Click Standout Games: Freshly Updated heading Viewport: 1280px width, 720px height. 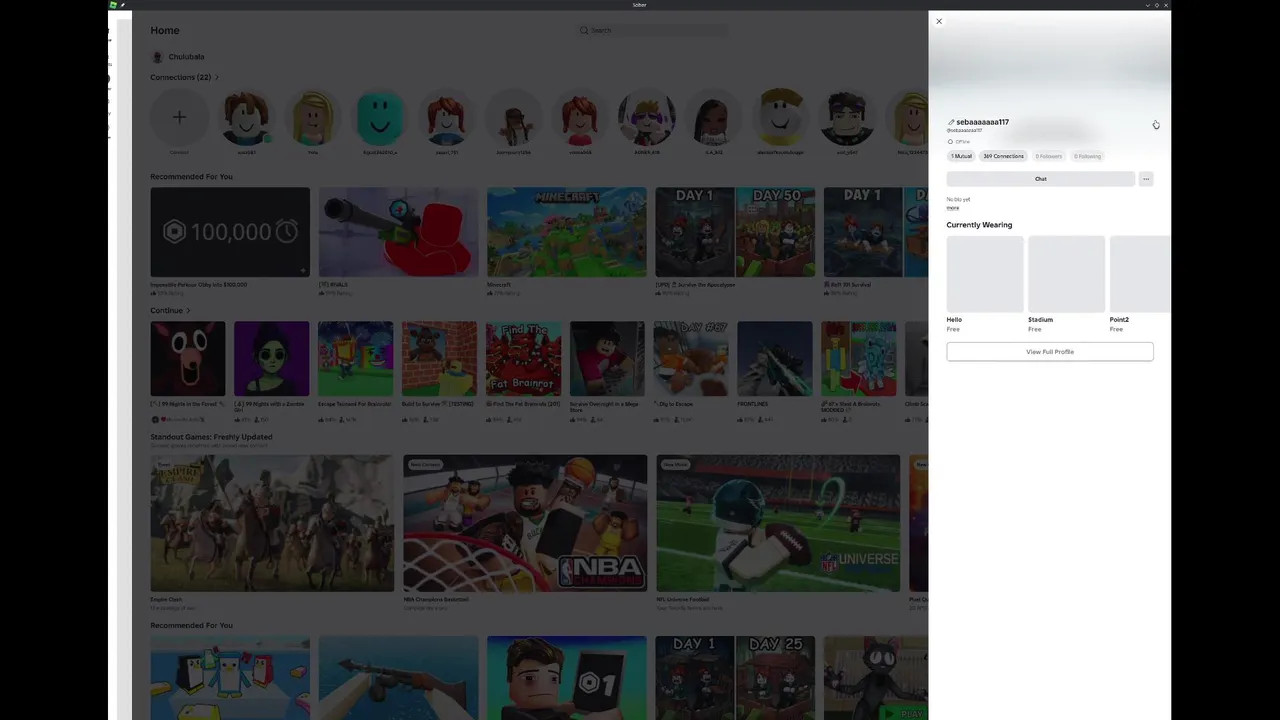pos(211,437)
